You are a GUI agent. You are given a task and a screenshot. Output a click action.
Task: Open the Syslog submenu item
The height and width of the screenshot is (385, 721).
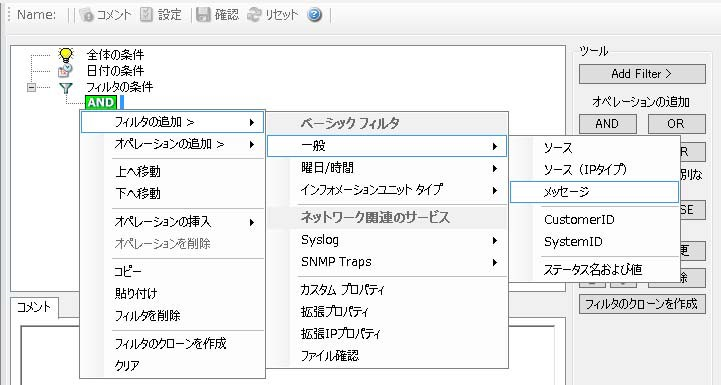click(387, 240)
